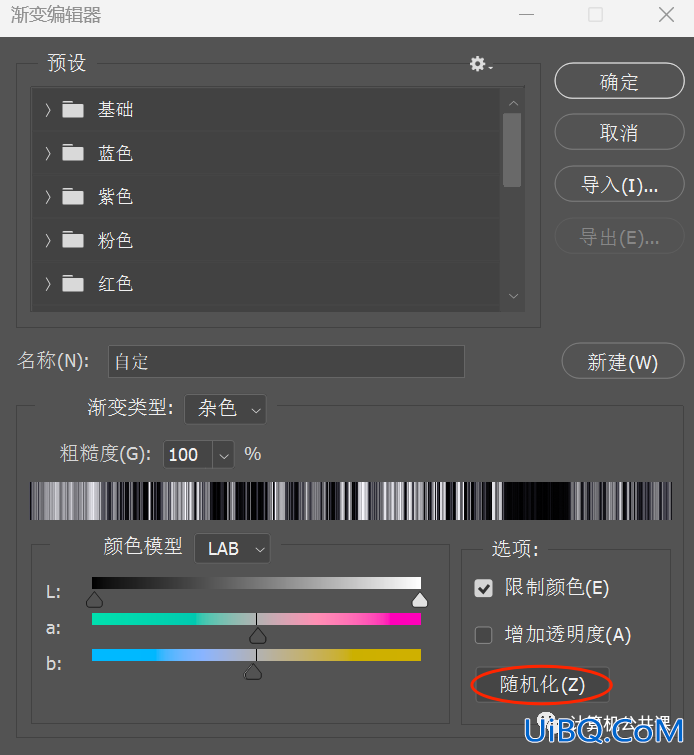Click the 基础 folder icon
The image size is (694, 755).
[73, 110]
